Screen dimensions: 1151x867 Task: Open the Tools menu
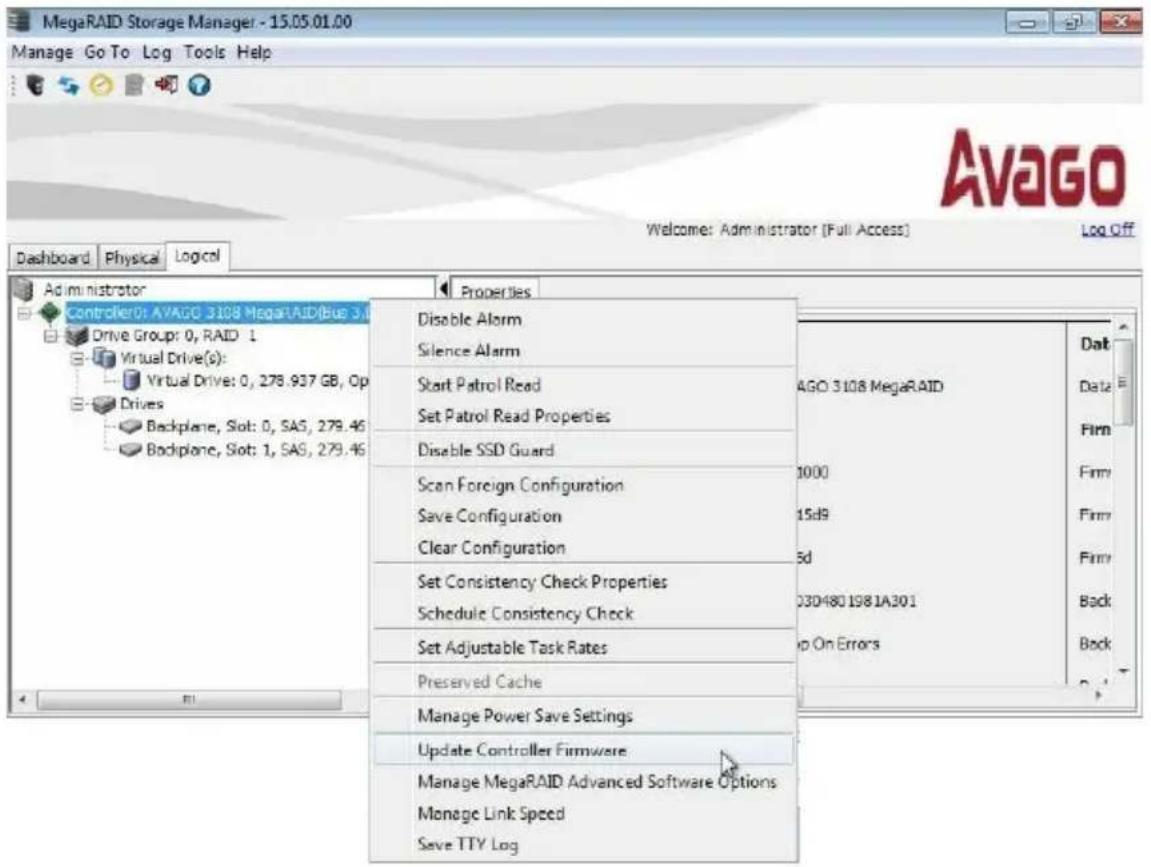204,52
